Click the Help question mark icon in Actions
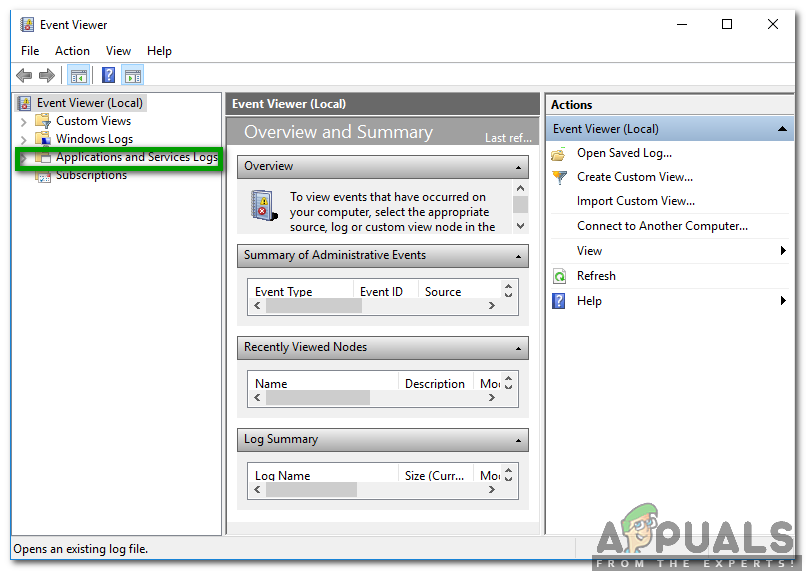The width and height of the screenshot is (806, 571). tap(558, 301)
